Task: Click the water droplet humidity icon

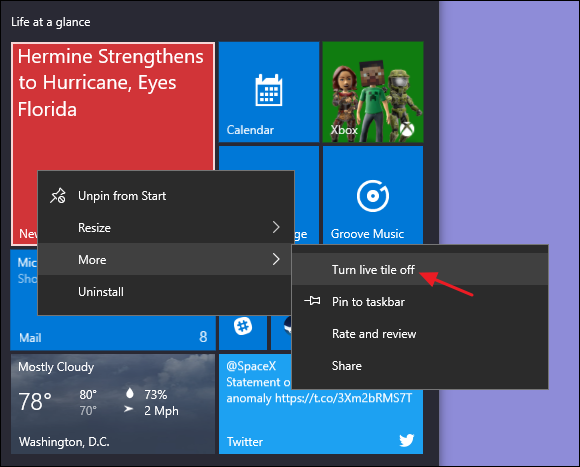Action: [129, 393]
